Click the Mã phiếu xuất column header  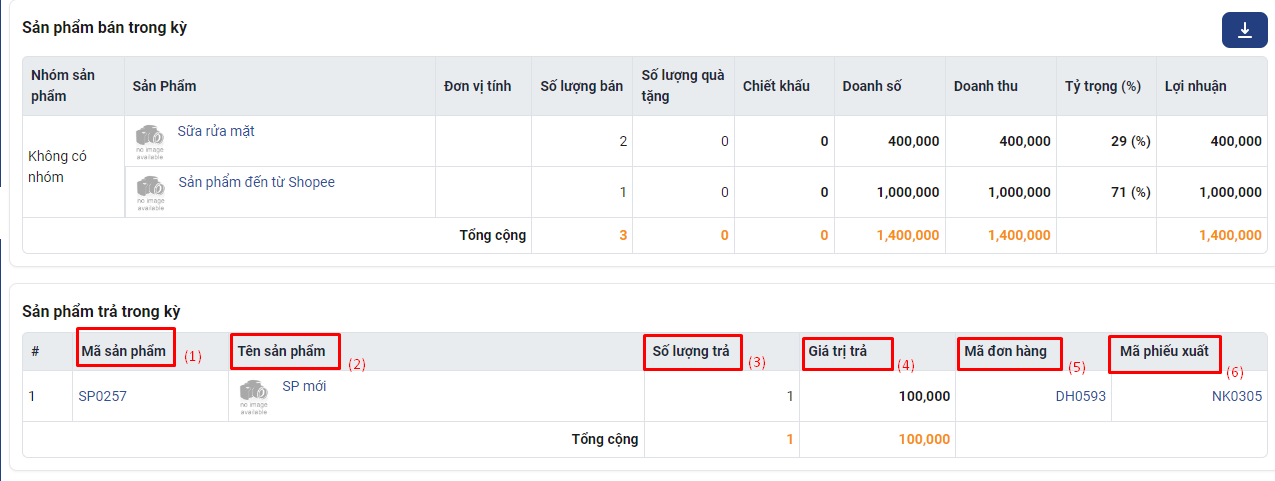click(x=1164, y=351)
